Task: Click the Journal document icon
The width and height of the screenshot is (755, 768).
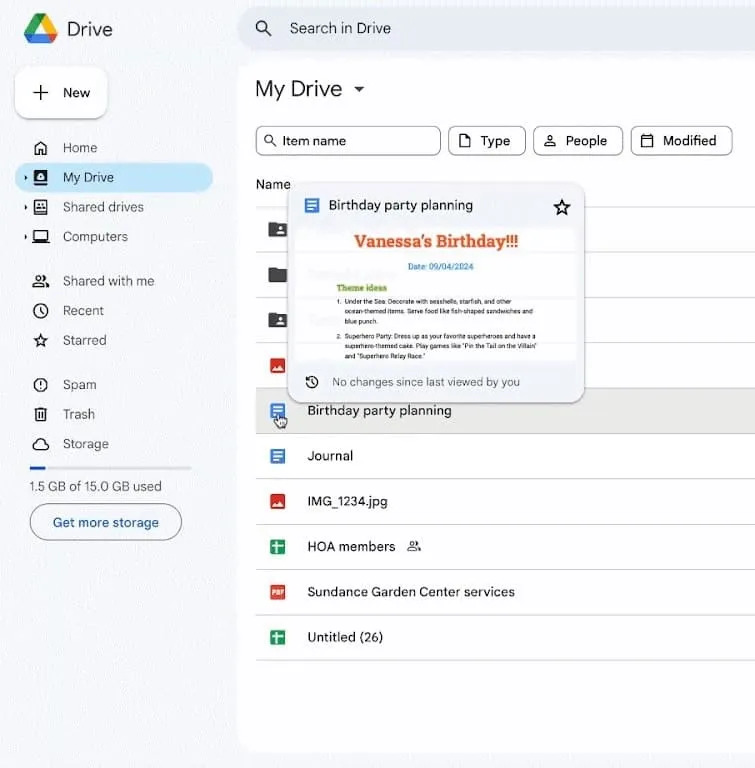Action: (x=278, y=456)
